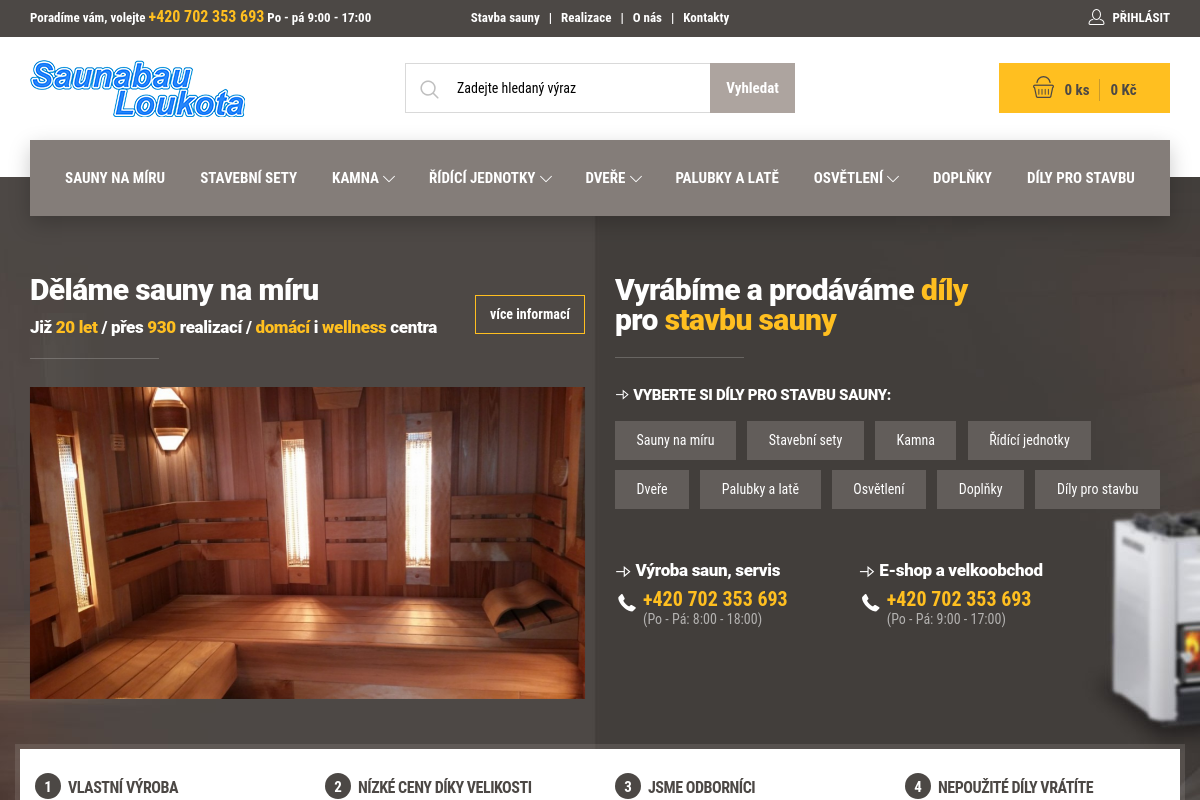Click the user icon beside Přihlásit
1200x800 pixels.
point(1096,17)
